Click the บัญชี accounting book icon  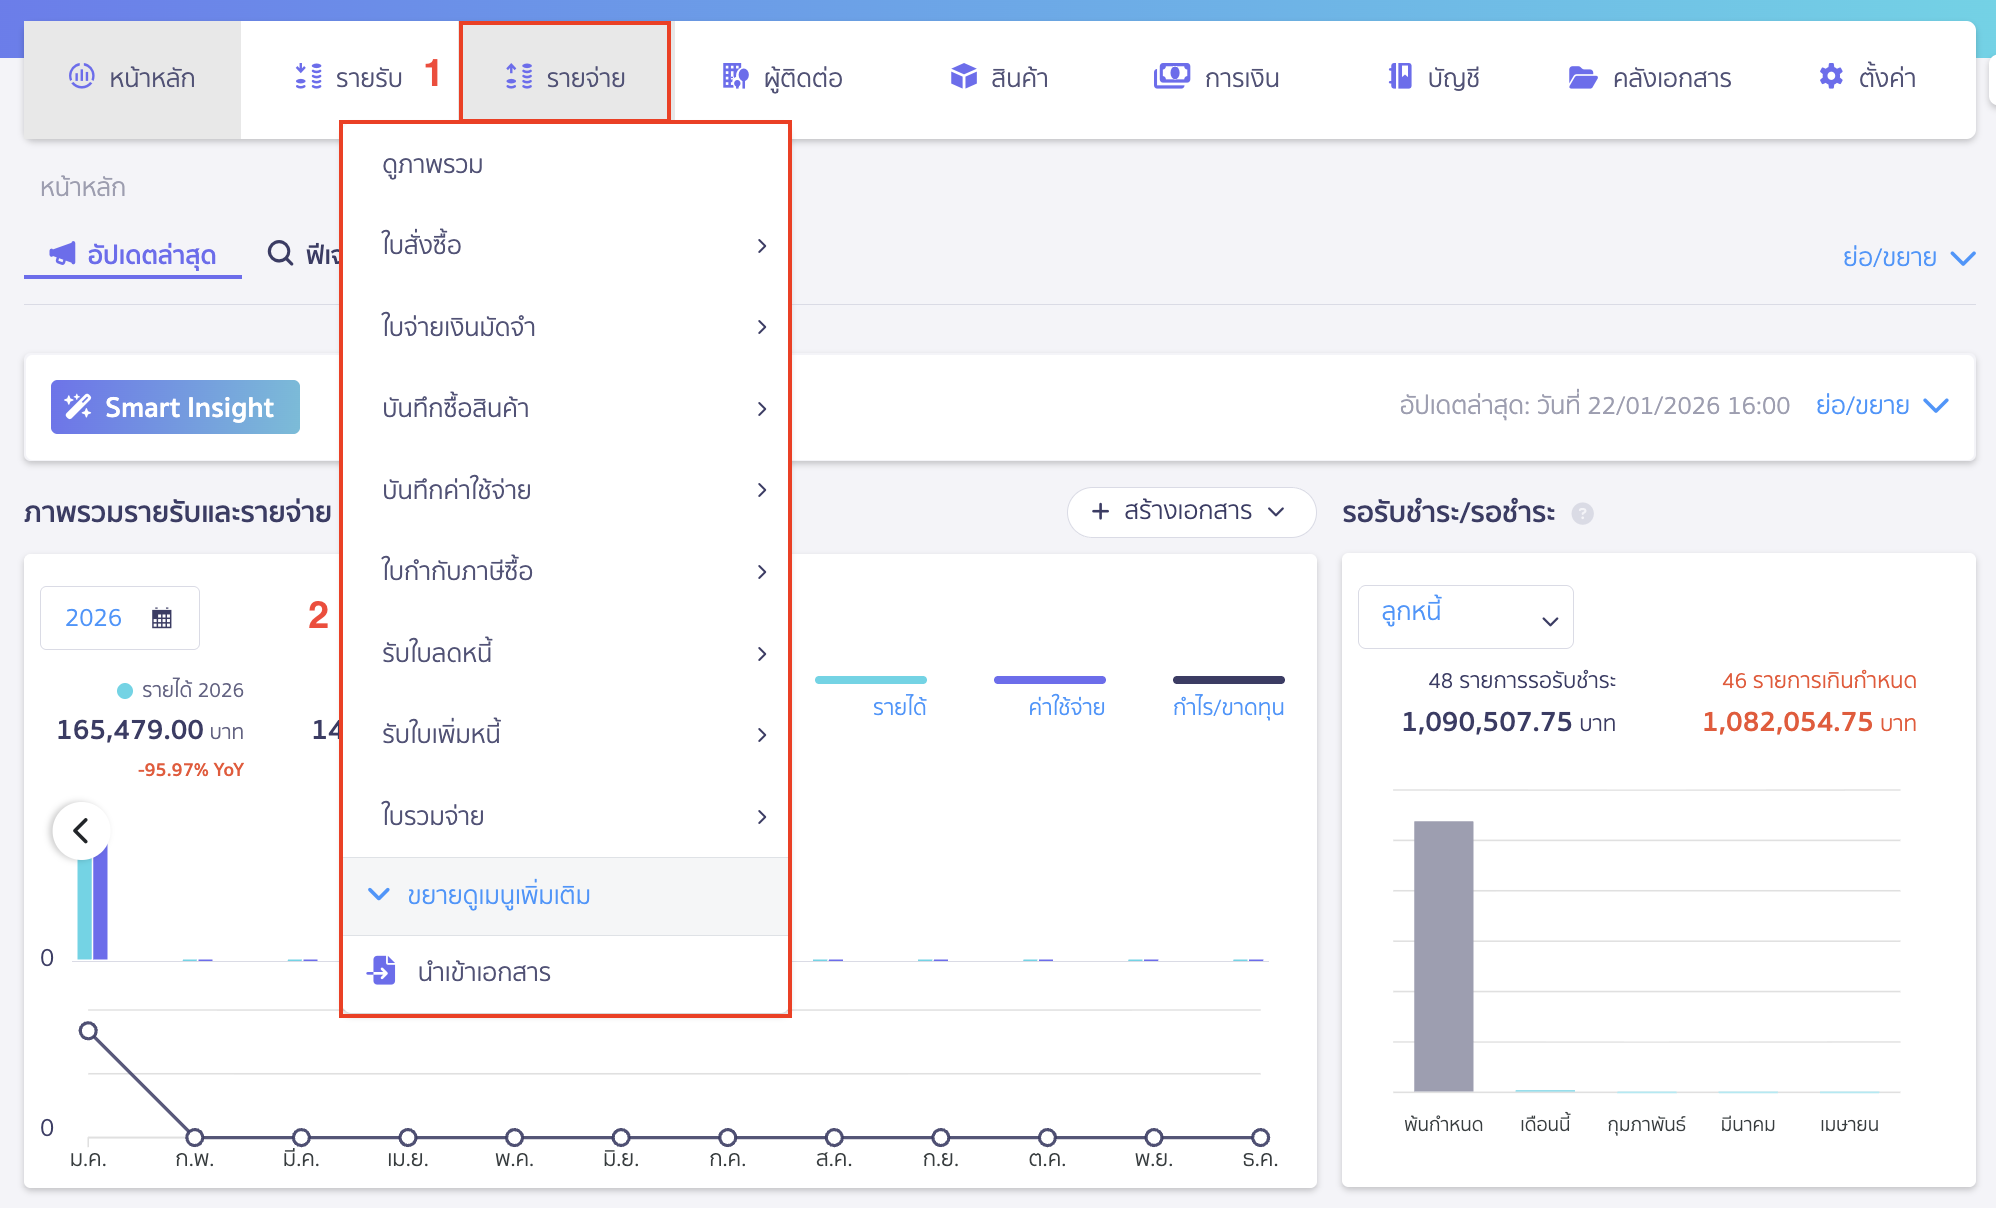click(1400, 77)
